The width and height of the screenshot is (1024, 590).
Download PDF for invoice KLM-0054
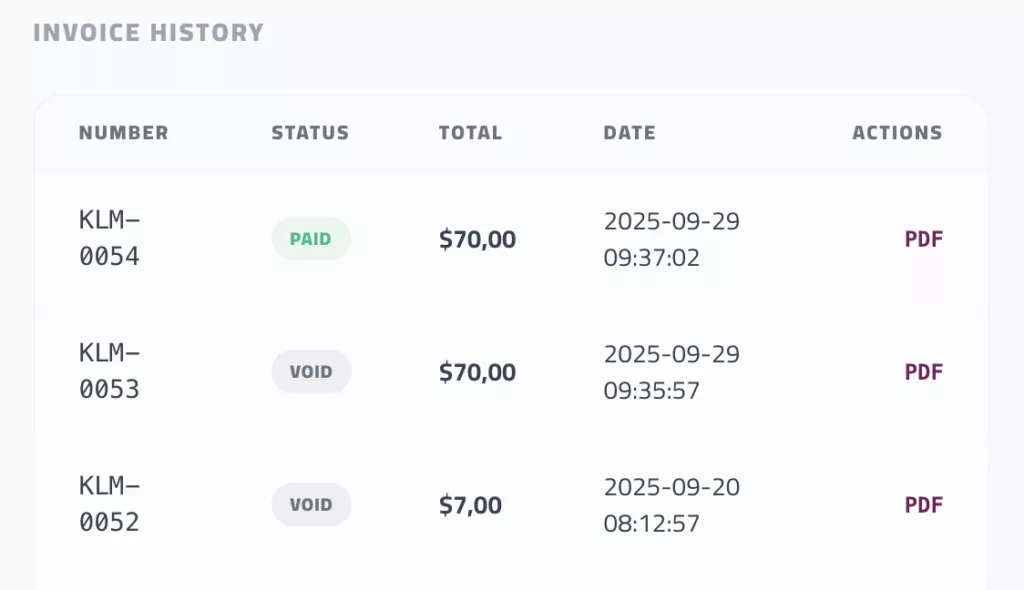click(922, 238)
